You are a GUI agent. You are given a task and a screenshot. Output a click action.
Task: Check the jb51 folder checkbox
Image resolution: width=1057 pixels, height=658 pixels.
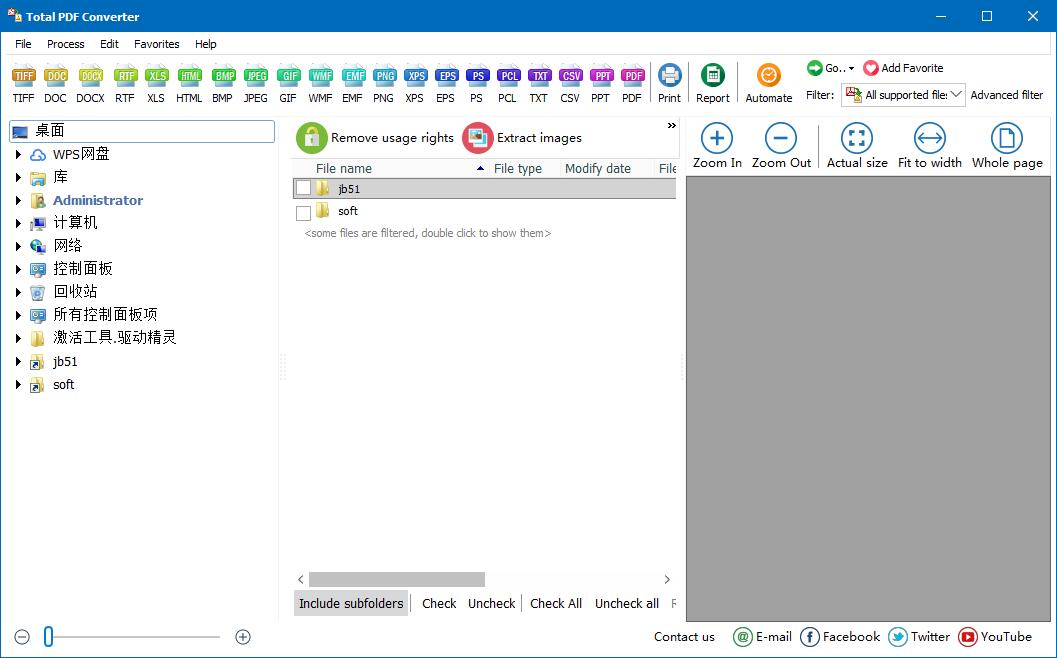coord(303,188)
